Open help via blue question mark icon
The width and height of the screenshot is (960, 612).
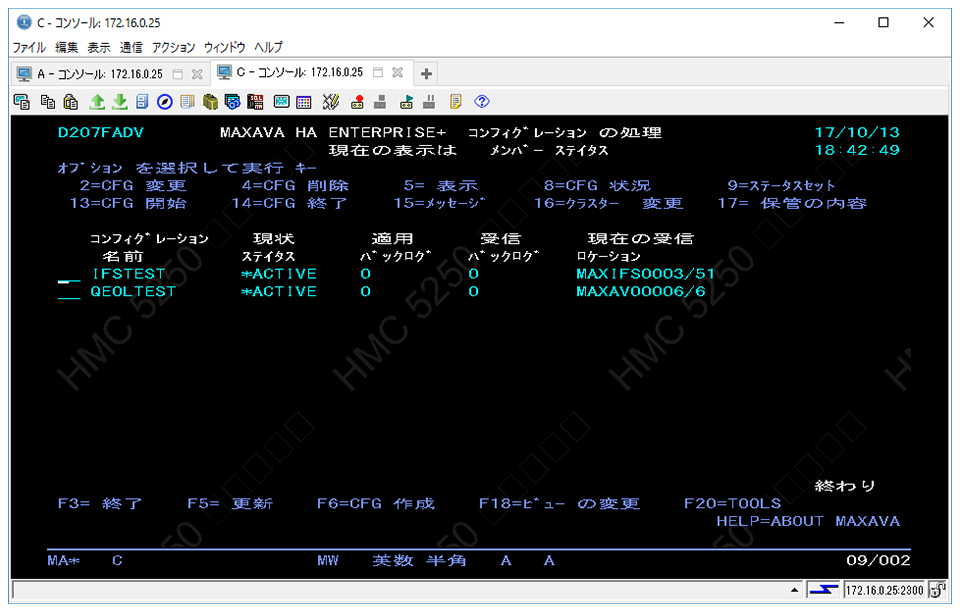point(482,102)
